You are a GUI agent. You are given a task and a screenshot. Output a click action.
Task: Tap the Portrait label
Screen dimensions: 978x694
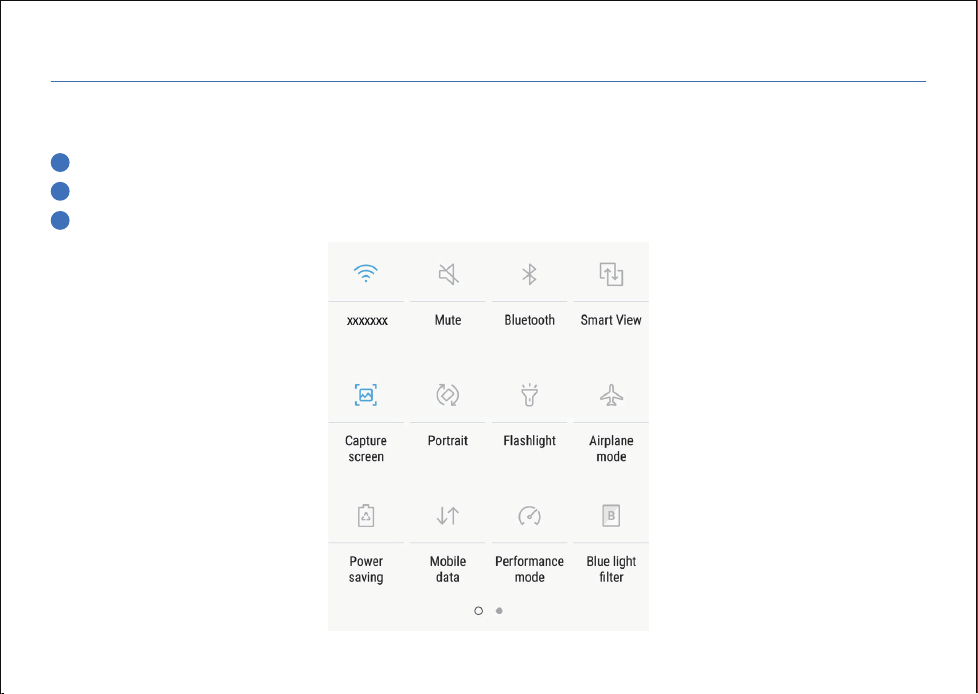[448, 441]
